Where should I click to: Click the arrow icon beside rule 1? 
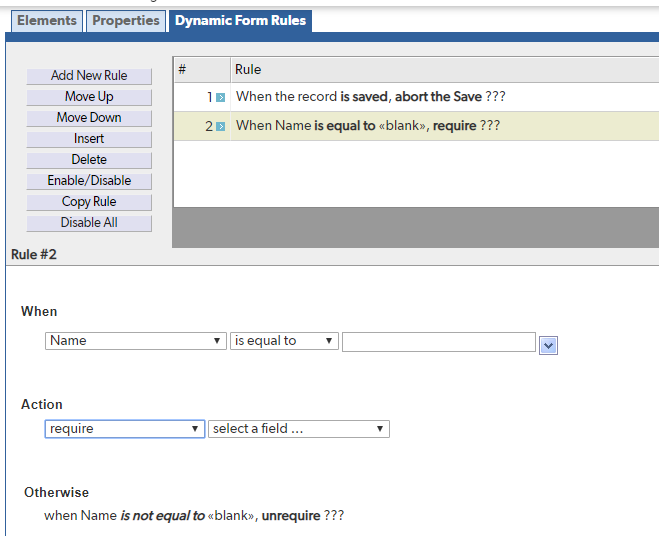(x=220, y=98)
